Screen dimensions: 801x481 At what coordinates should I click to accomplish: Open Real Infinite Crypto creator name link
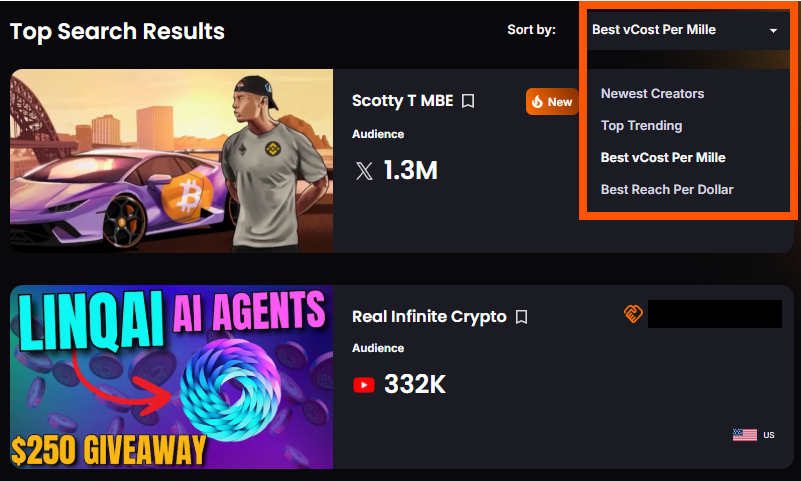(x=429, y=317)
